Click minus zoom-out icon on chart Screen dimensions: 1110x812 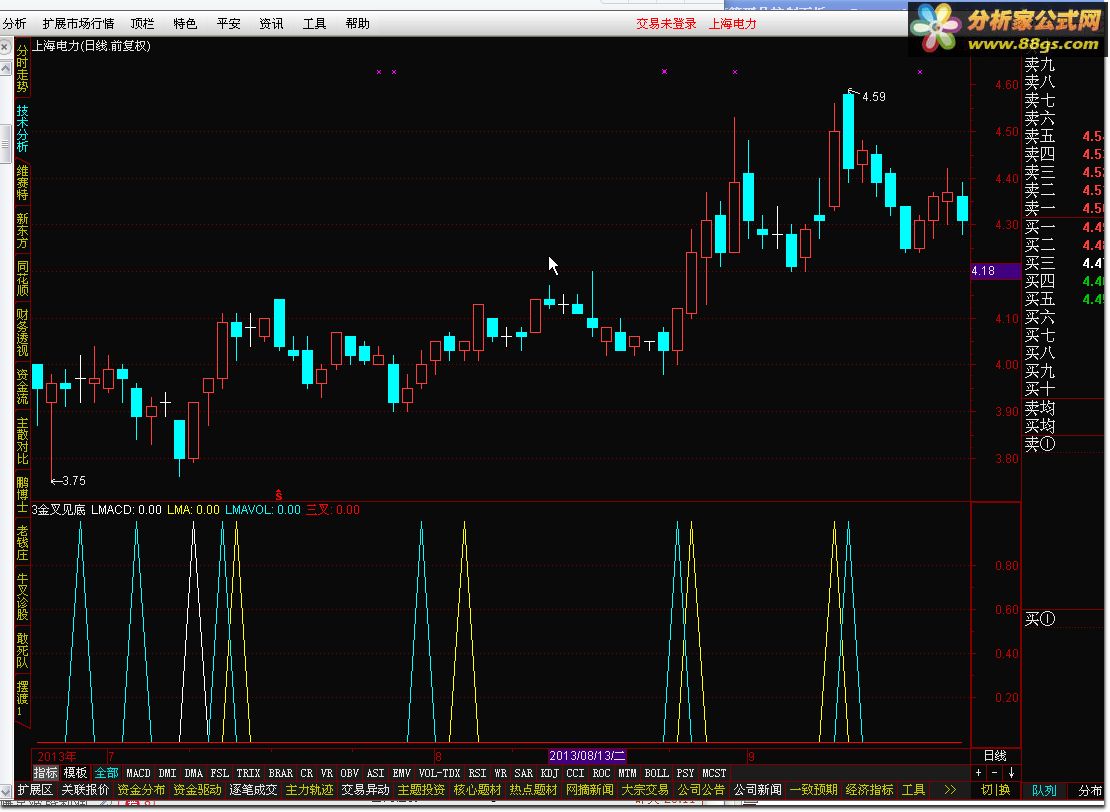click(x=995, y=773)
